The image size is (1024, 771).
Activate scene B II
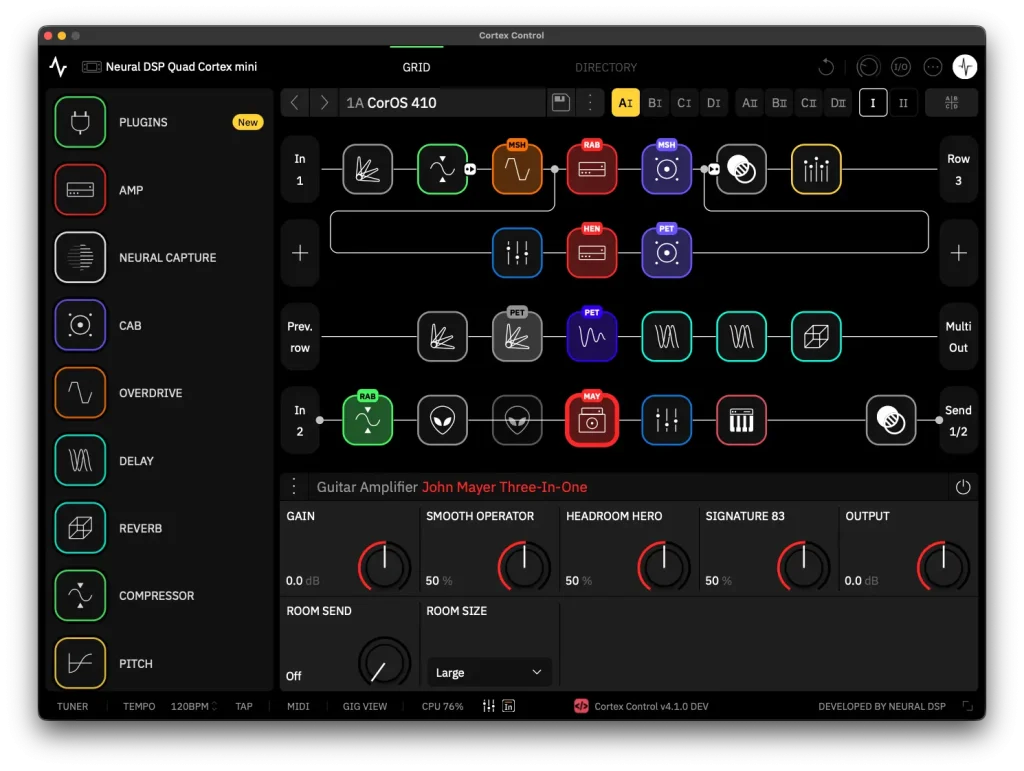tap(779, 102)
